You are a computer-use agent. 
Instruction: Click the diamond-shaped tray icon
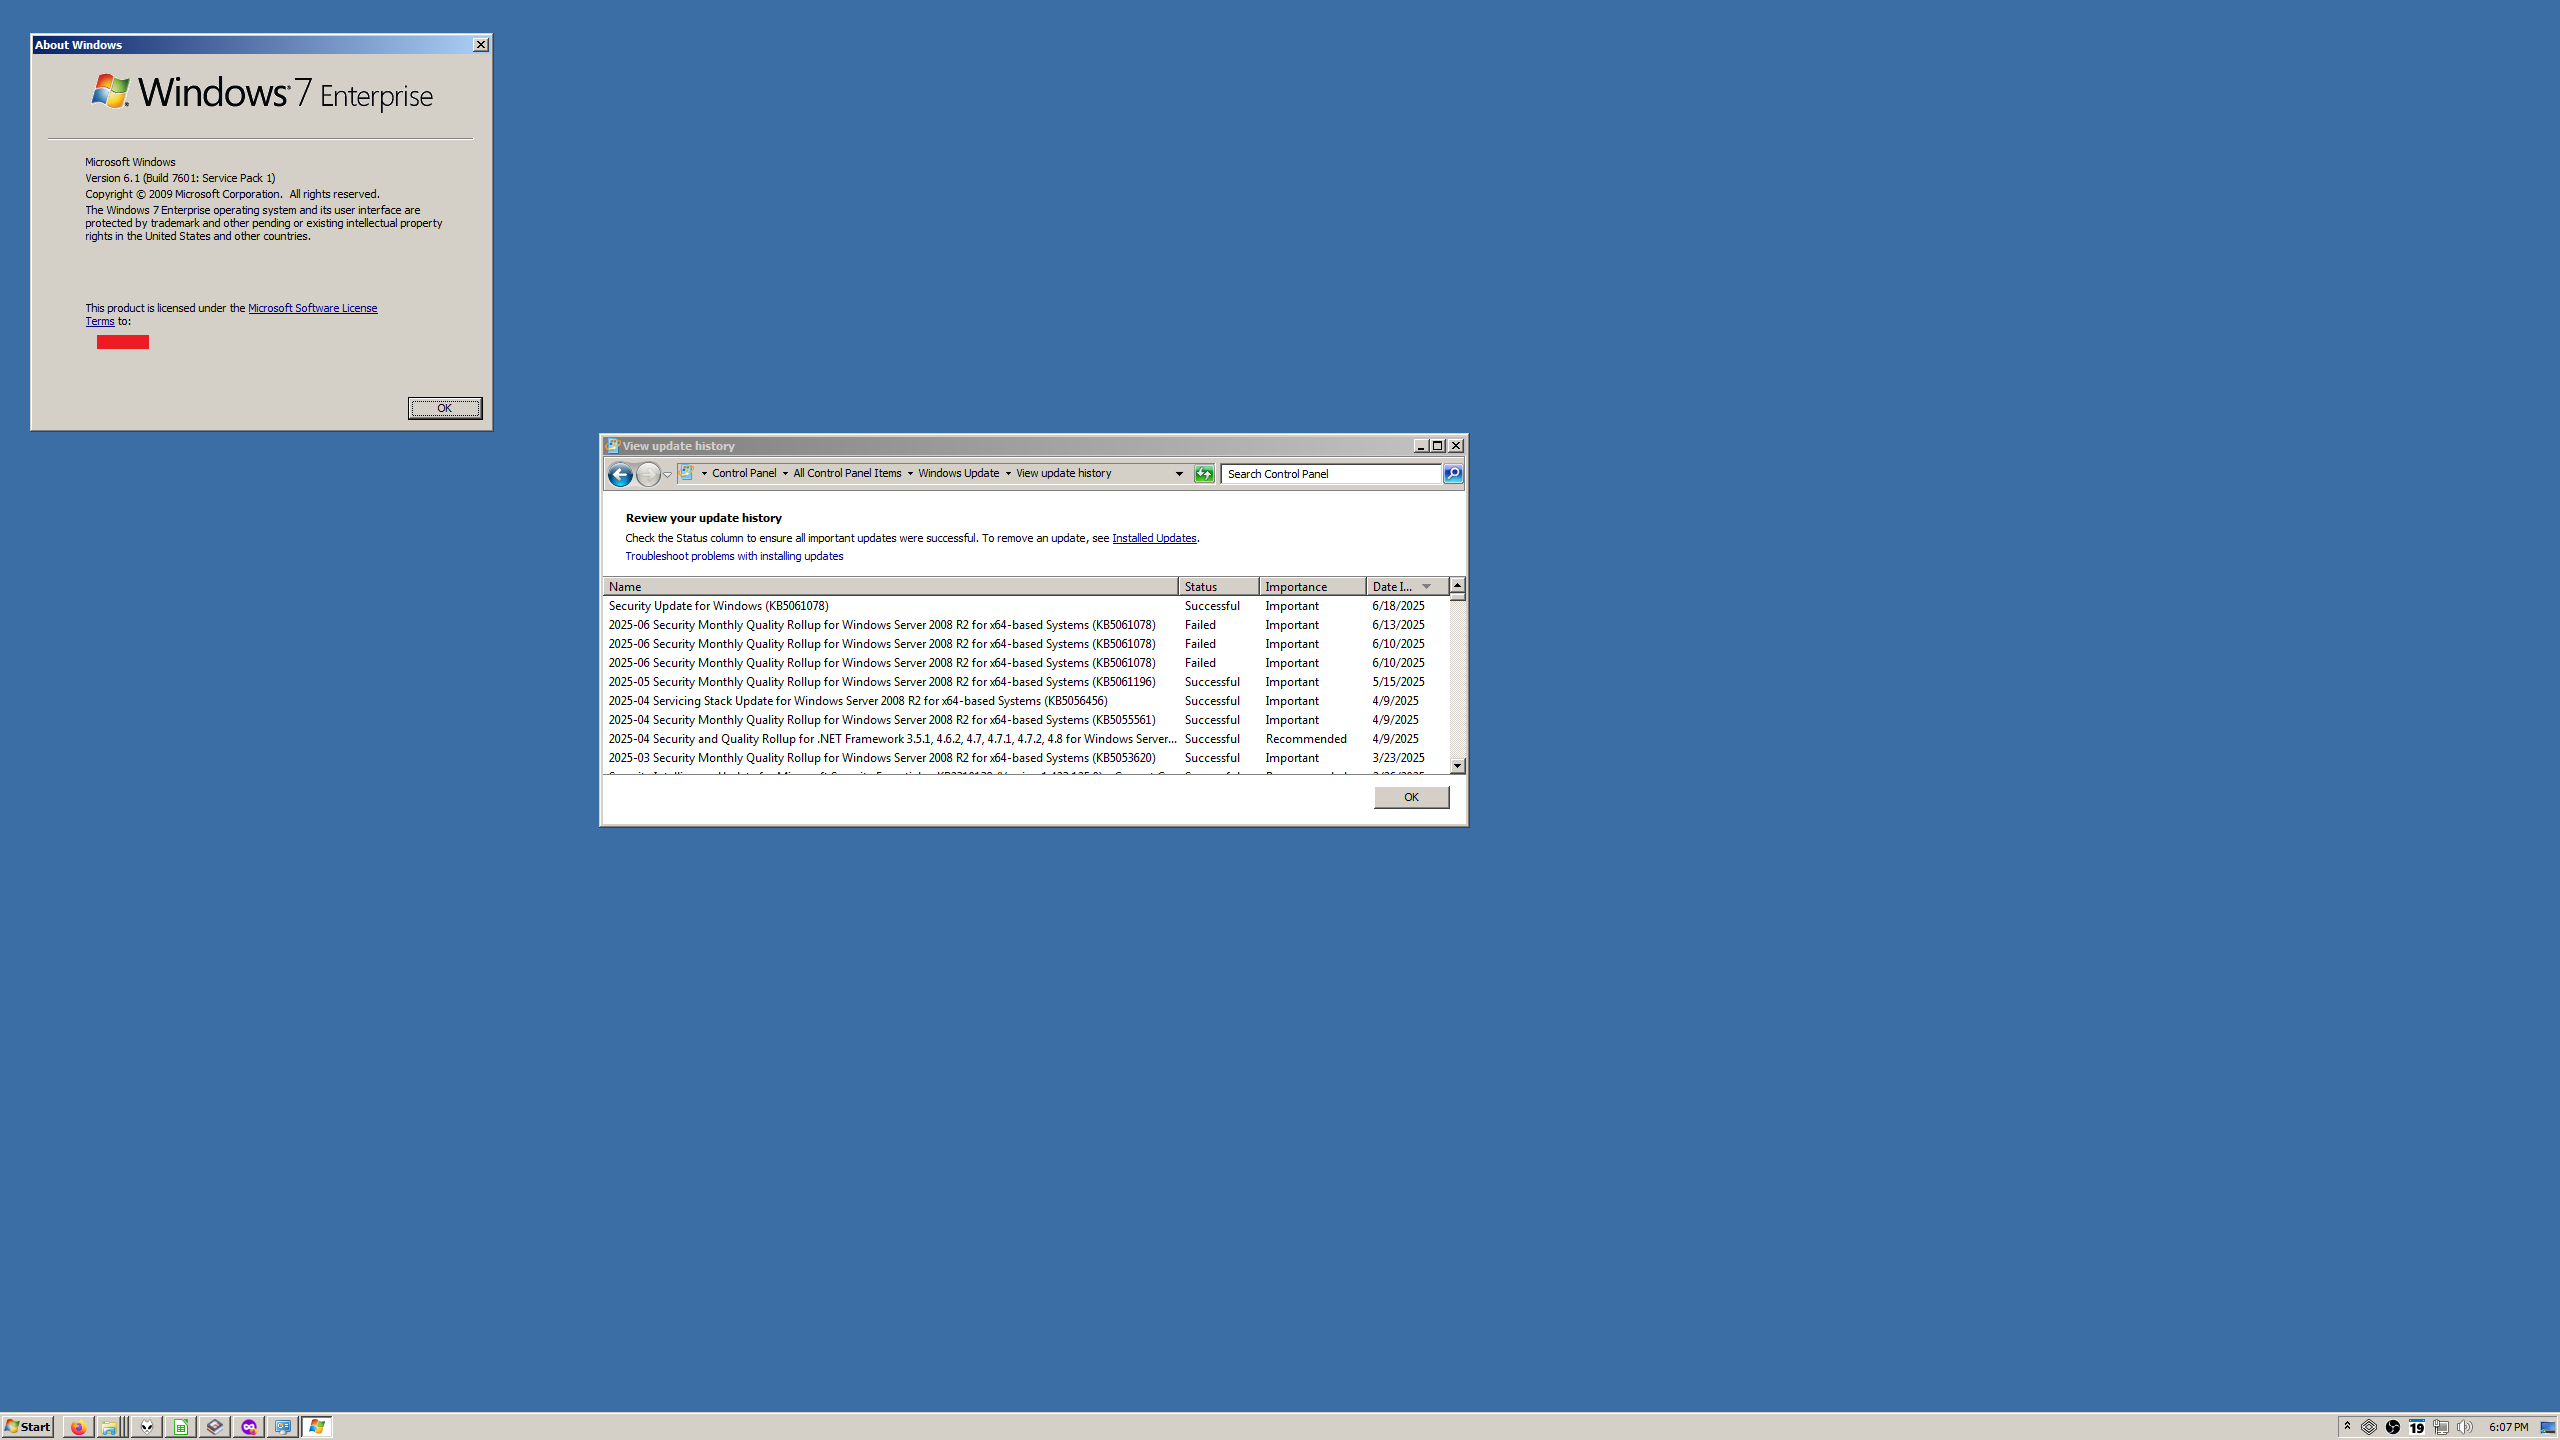pos(2369,1427)
